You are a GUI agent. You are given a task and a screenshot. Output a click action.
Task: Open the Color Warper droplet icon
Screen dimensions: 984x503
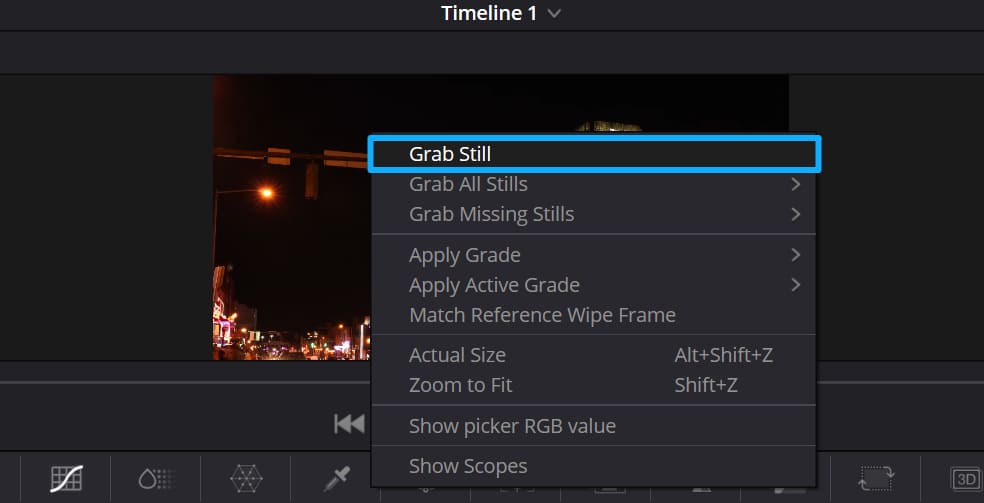(x=156, y=479)
